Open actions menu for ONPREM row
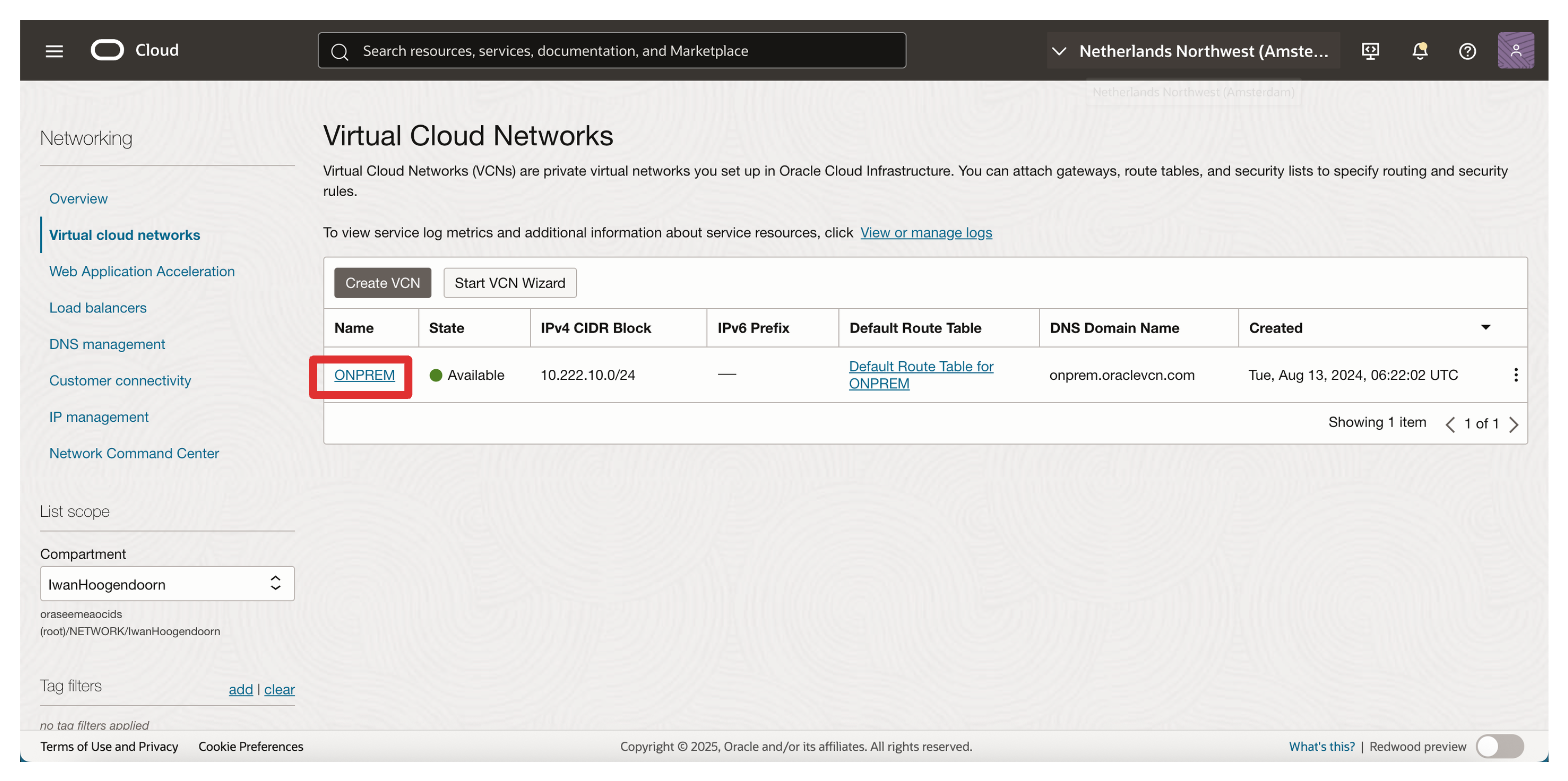The image size is (1568, 781). point(1515,375)
